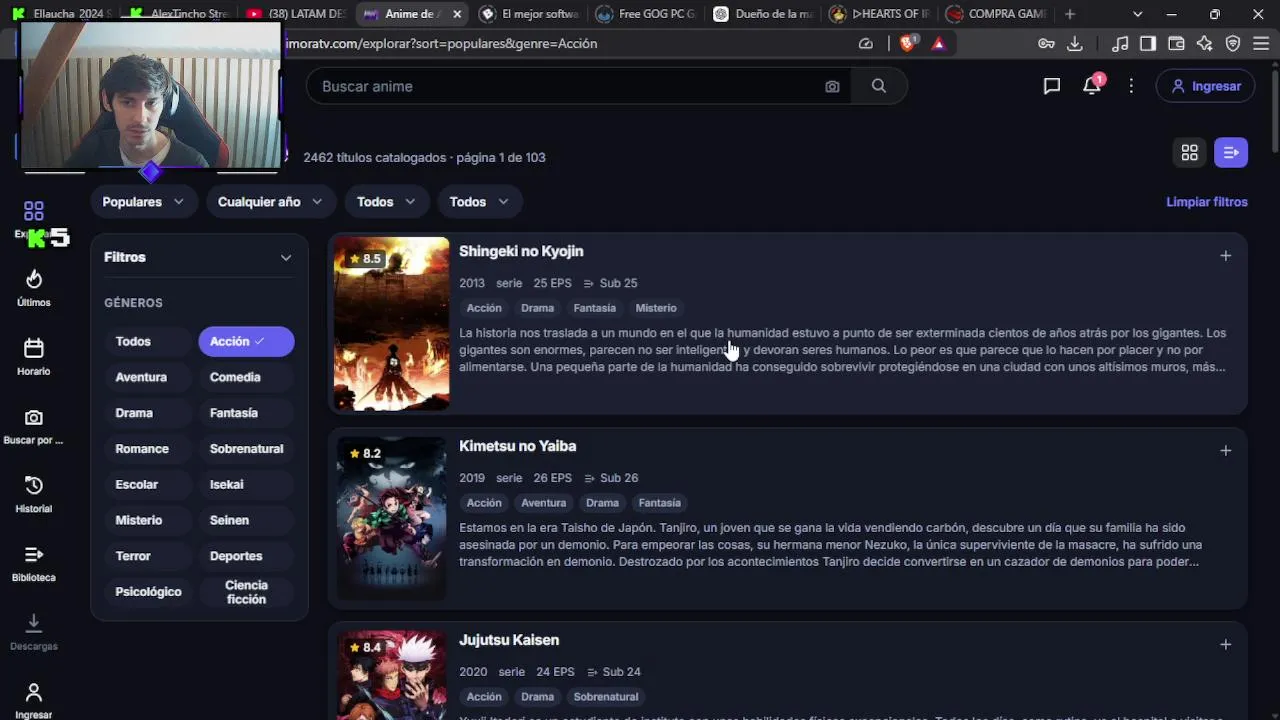Open the chat messages icon
This screenshot has height=720, width=1280.
tap(1051, 86)
